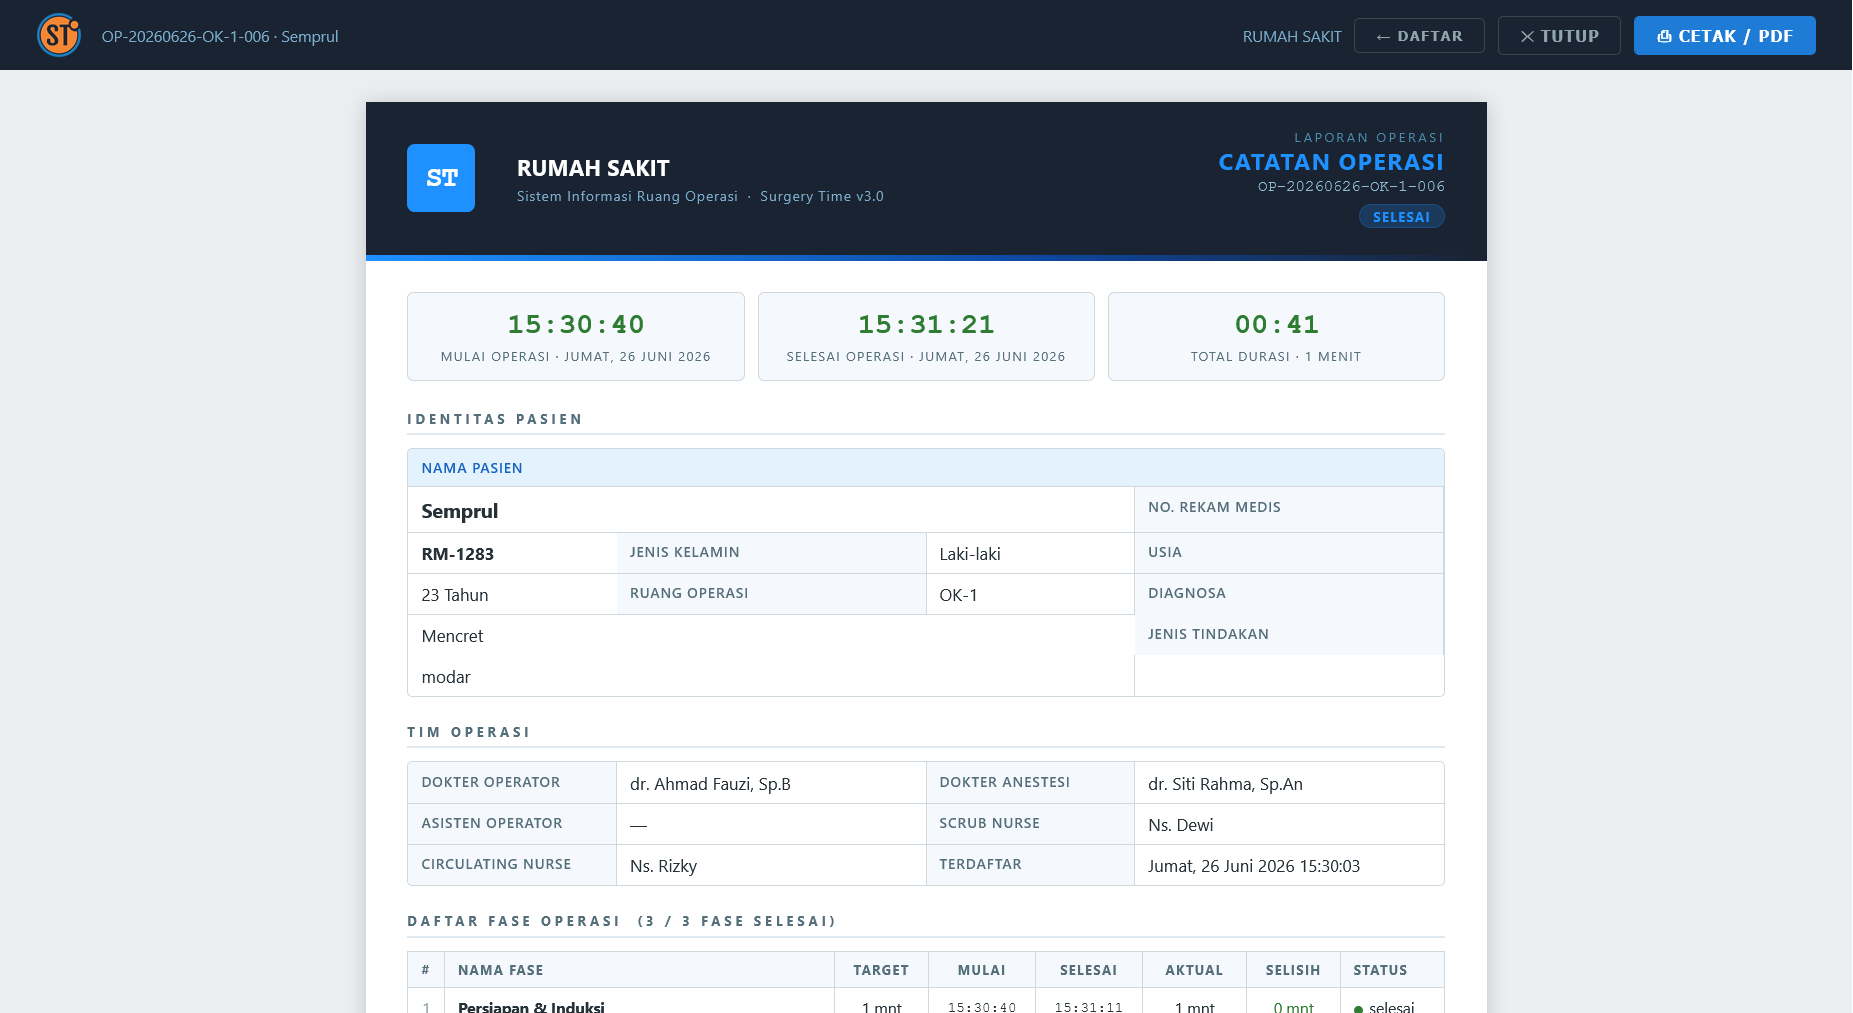Go back to Daftar list

click(1419, 36)
